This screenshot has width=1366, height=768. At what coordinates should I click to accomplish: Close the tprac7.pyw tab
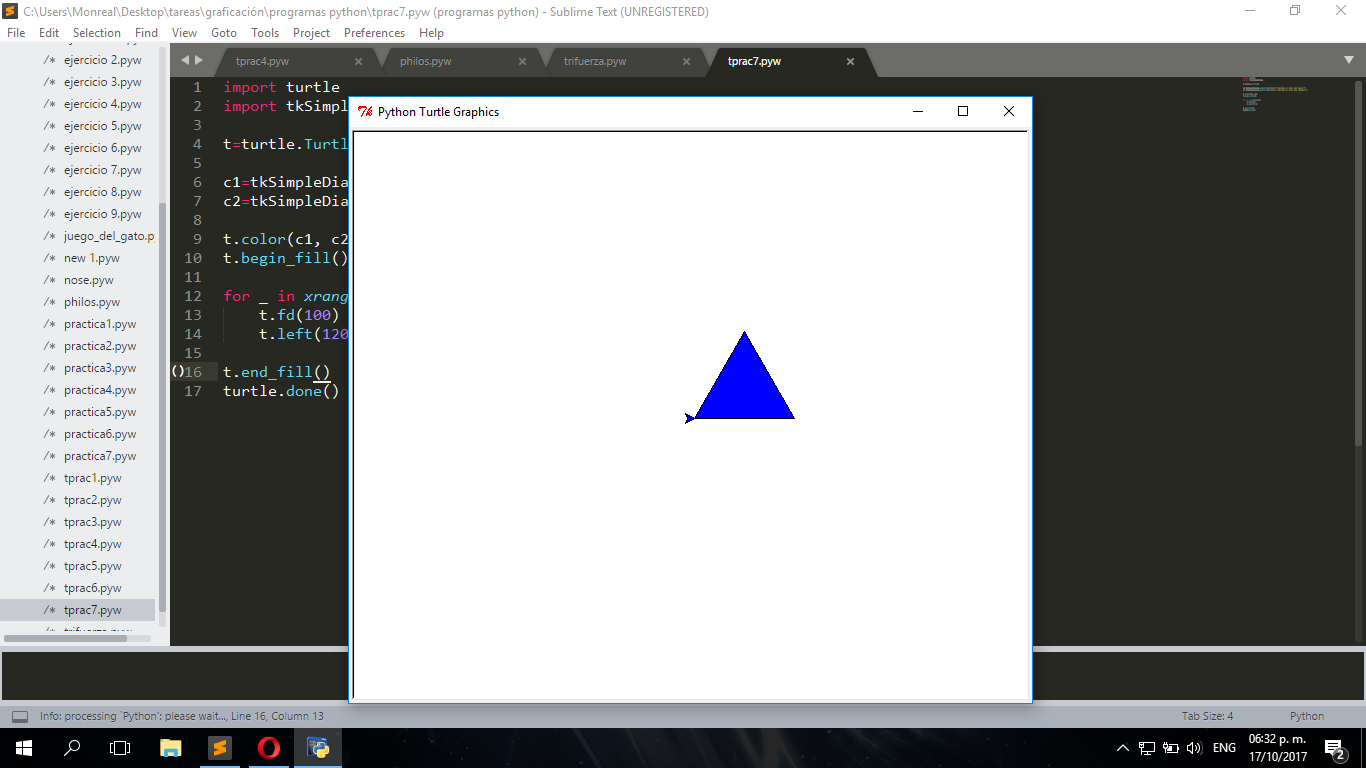click(x=850, y=61)
